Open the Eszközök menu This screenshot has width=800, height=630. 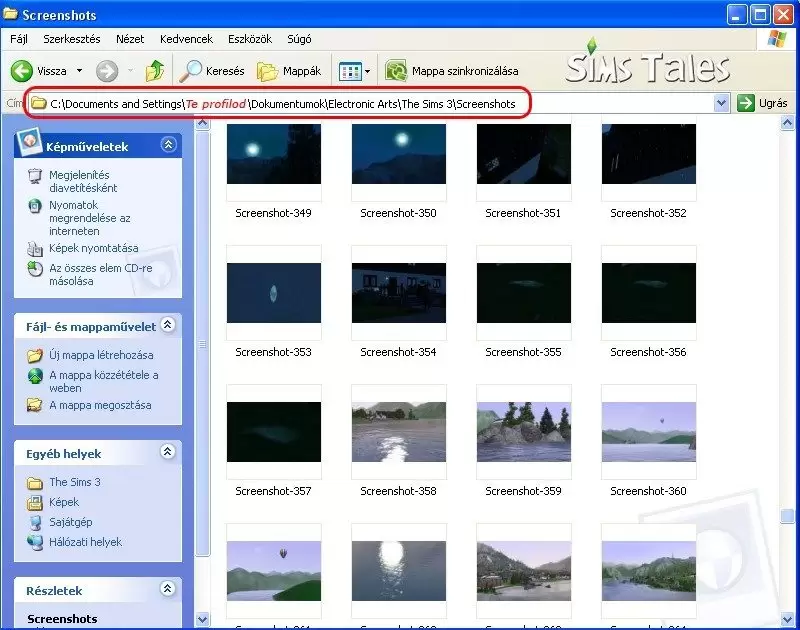coord(250,39)
